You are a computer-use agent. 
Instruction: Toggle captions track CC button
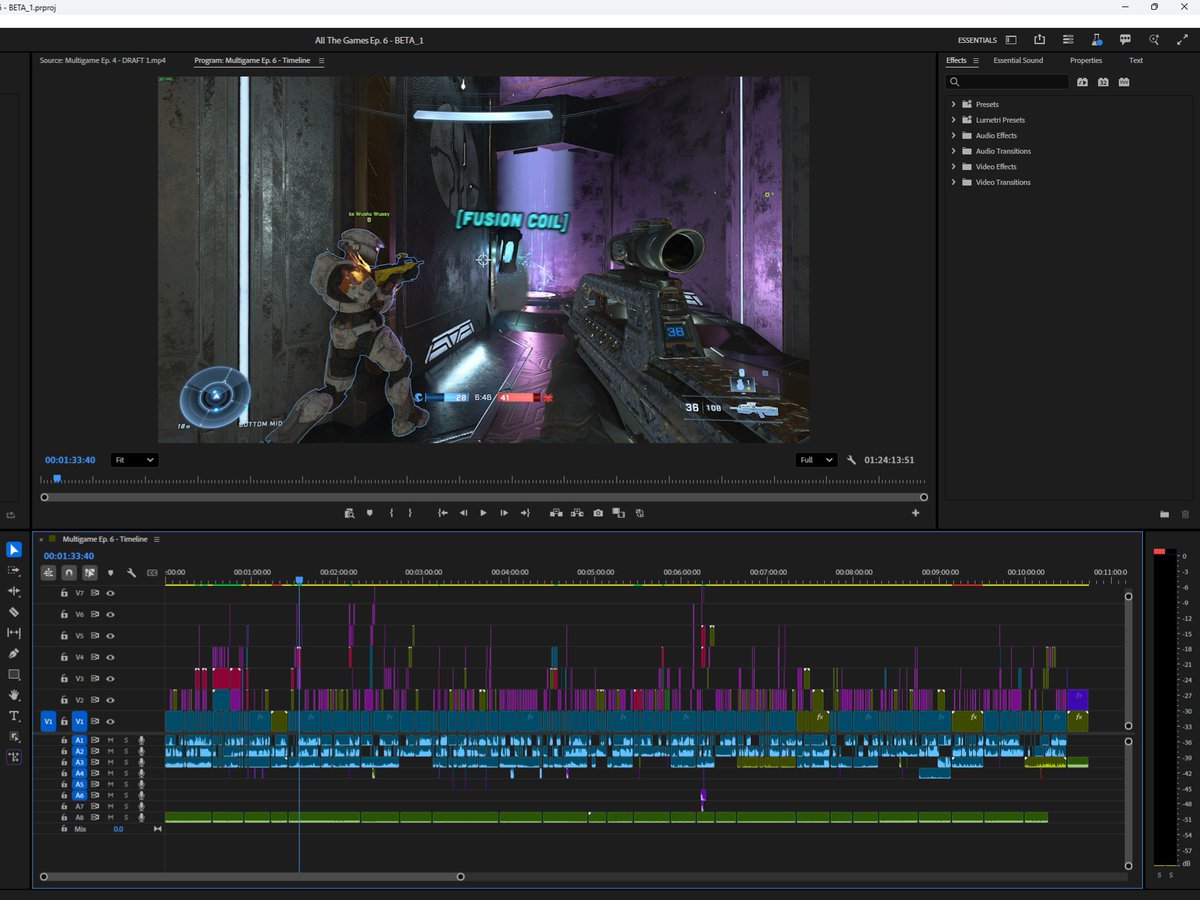152,573
